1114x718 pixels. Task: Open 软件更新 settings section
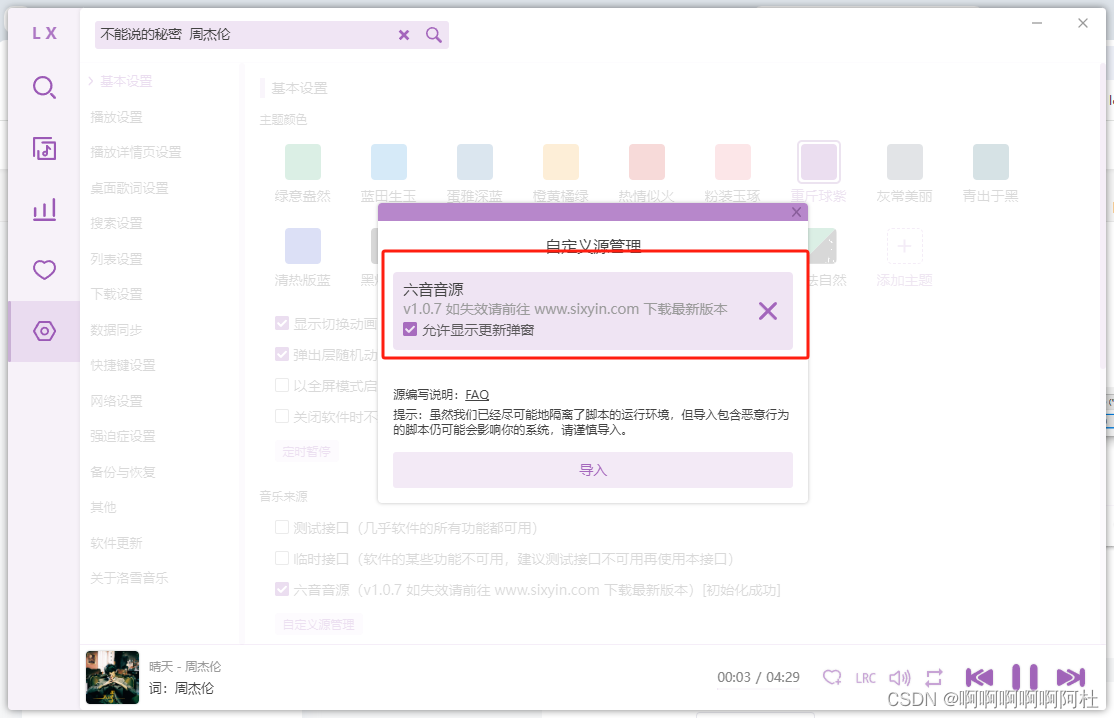(117, 543)
